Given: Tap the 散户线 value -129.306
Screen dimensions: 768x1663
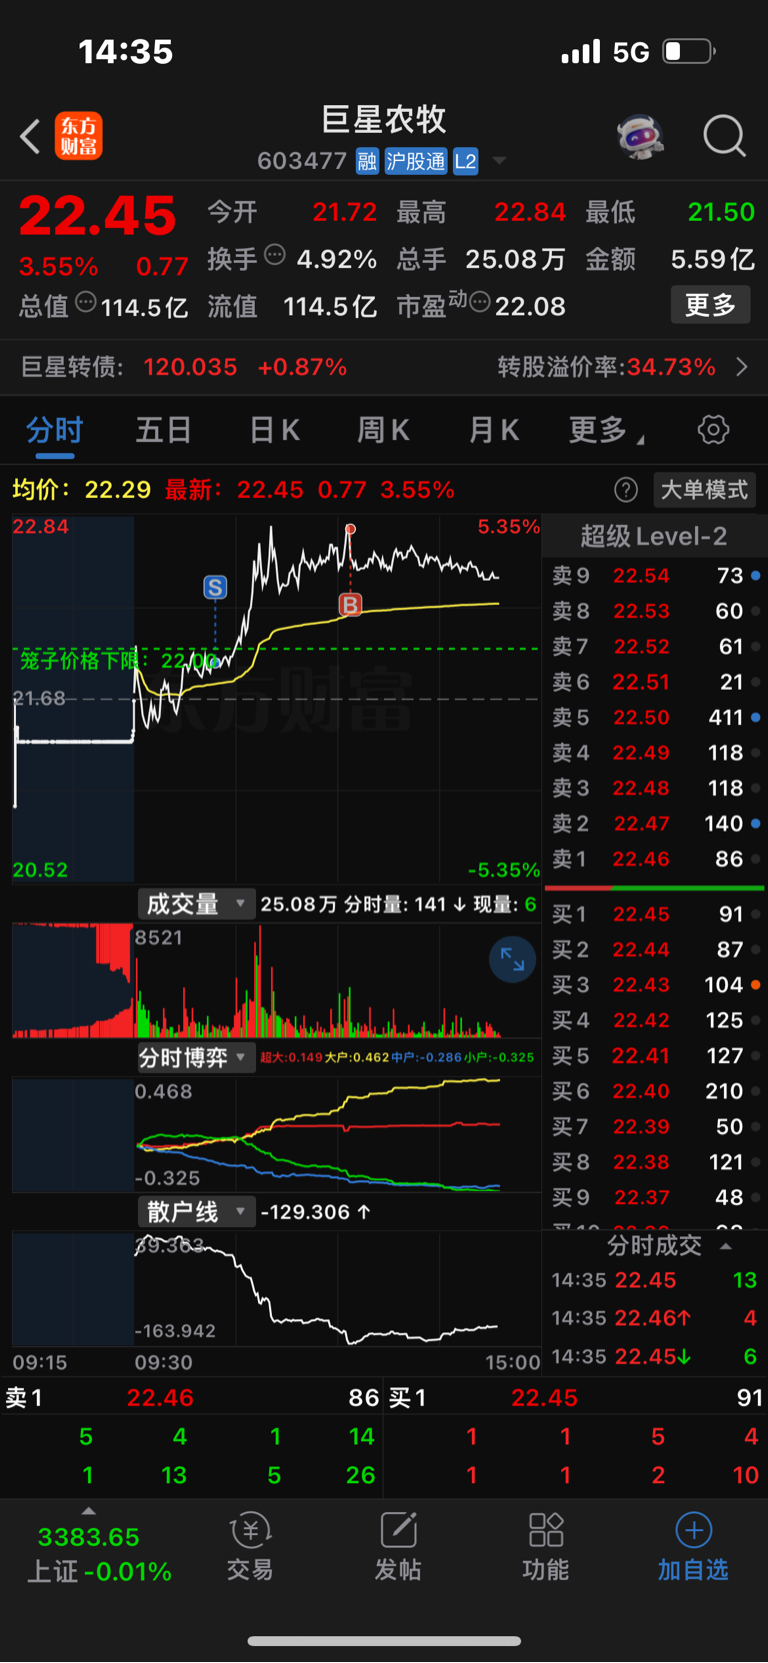Looking at the screenshot, I should tap(315, 1212).
